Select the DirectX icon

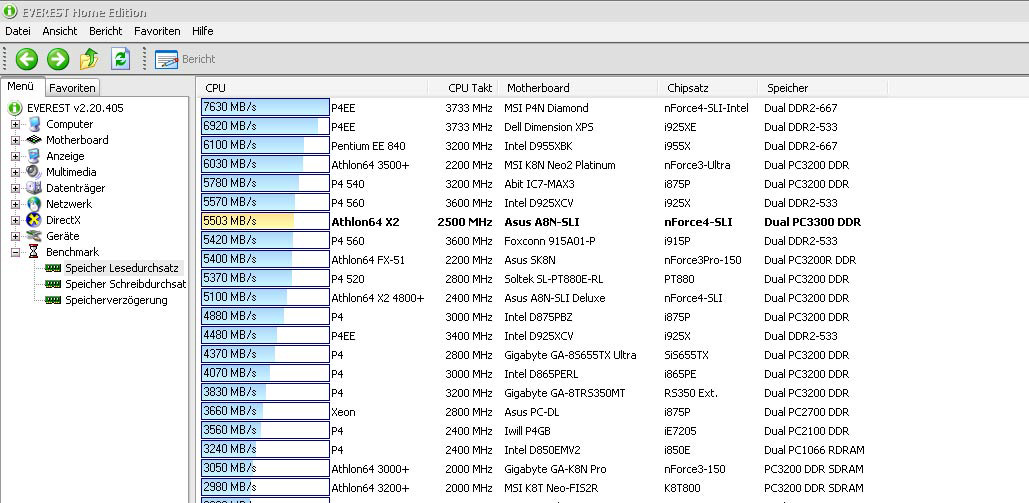34,220
